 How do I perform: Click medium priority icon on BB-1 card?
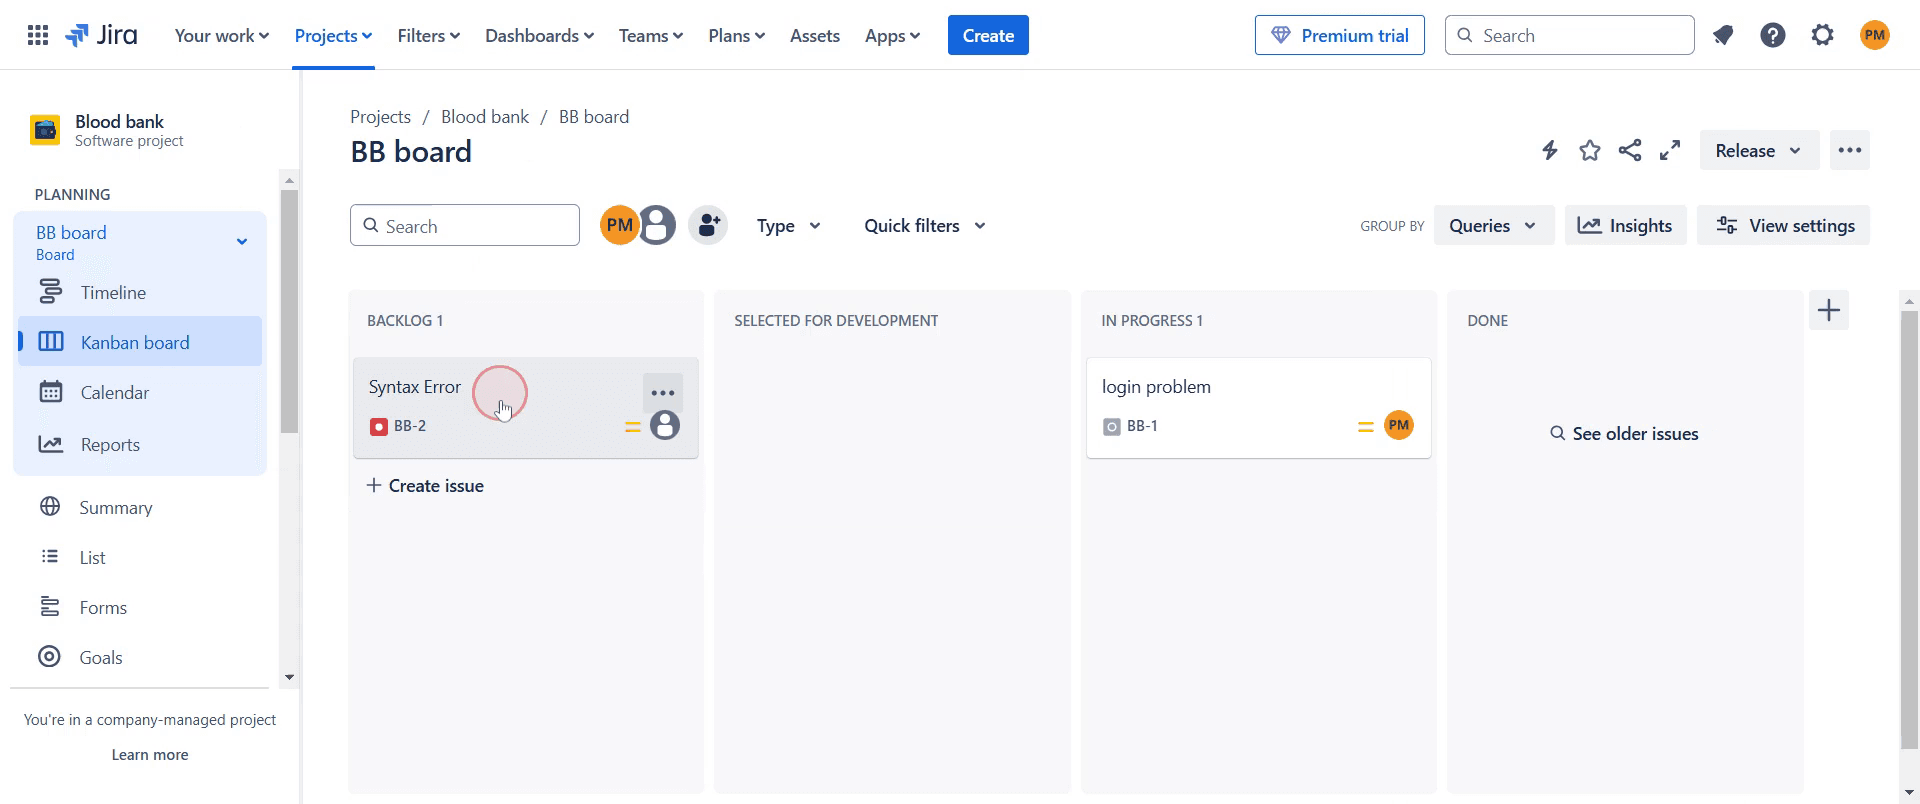point(1366,427)
